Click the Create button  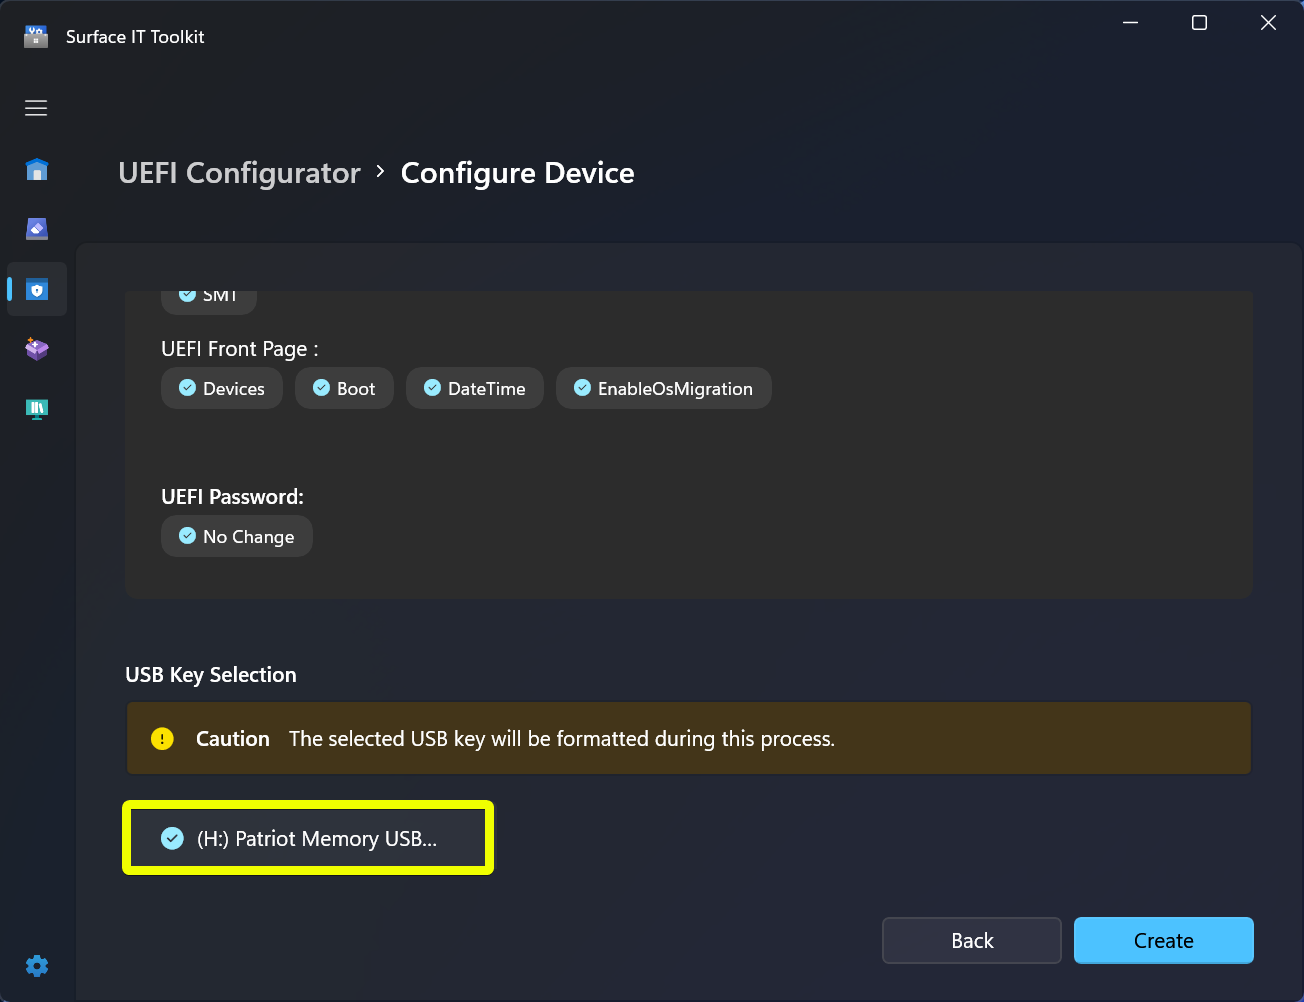click(x=1163, y=940)
